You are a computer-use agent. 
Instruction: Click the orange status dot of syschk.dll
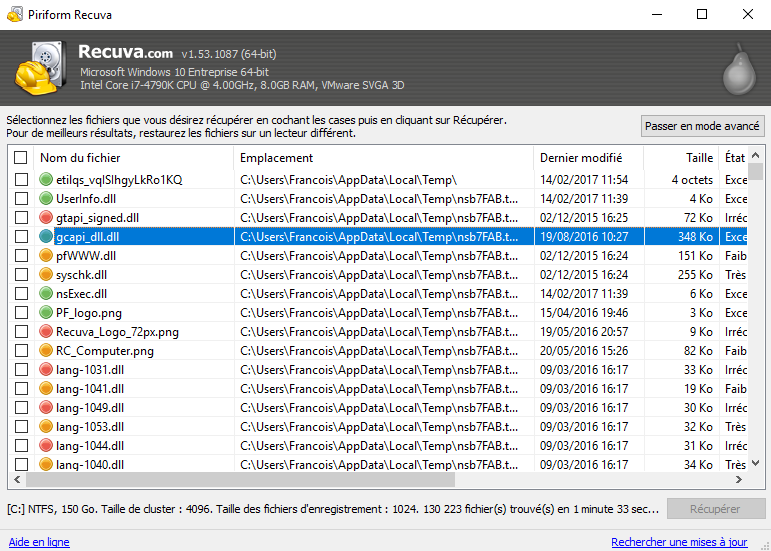pyautogui.click(x=46, y=274)
